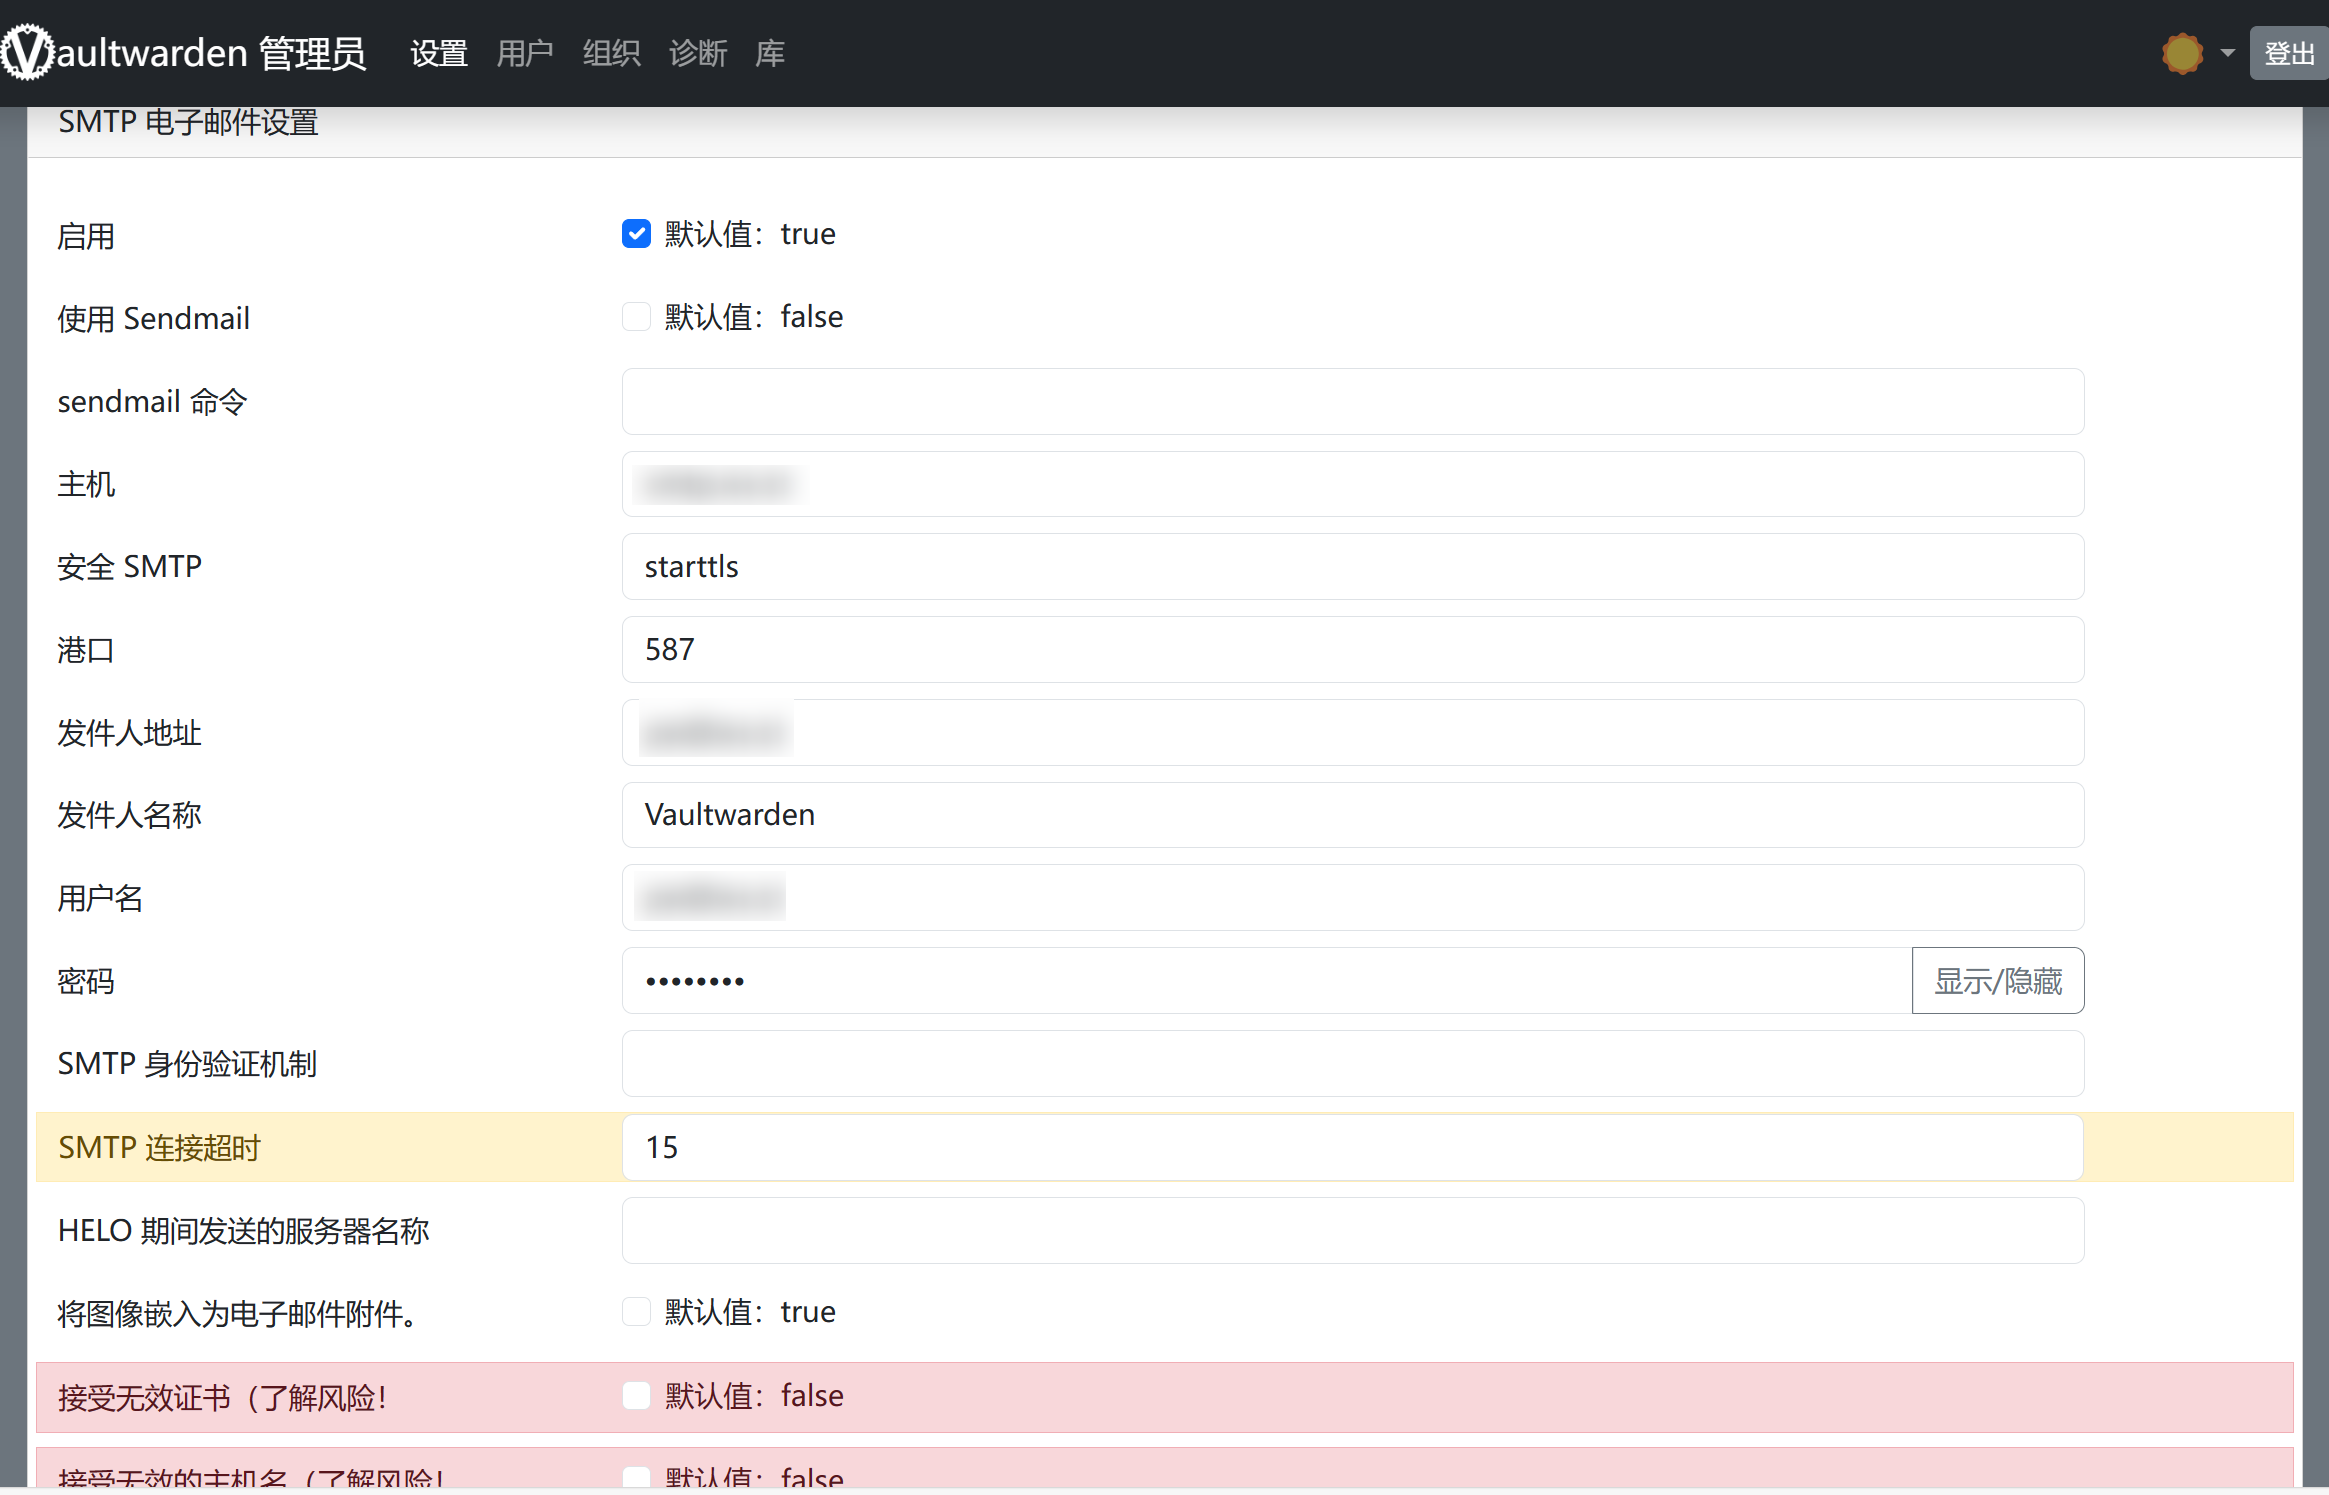The image size is (2329, 1495).
Task: Collapse the SMTP 电子邮件设置 section header
Action: tap(188, 123)
